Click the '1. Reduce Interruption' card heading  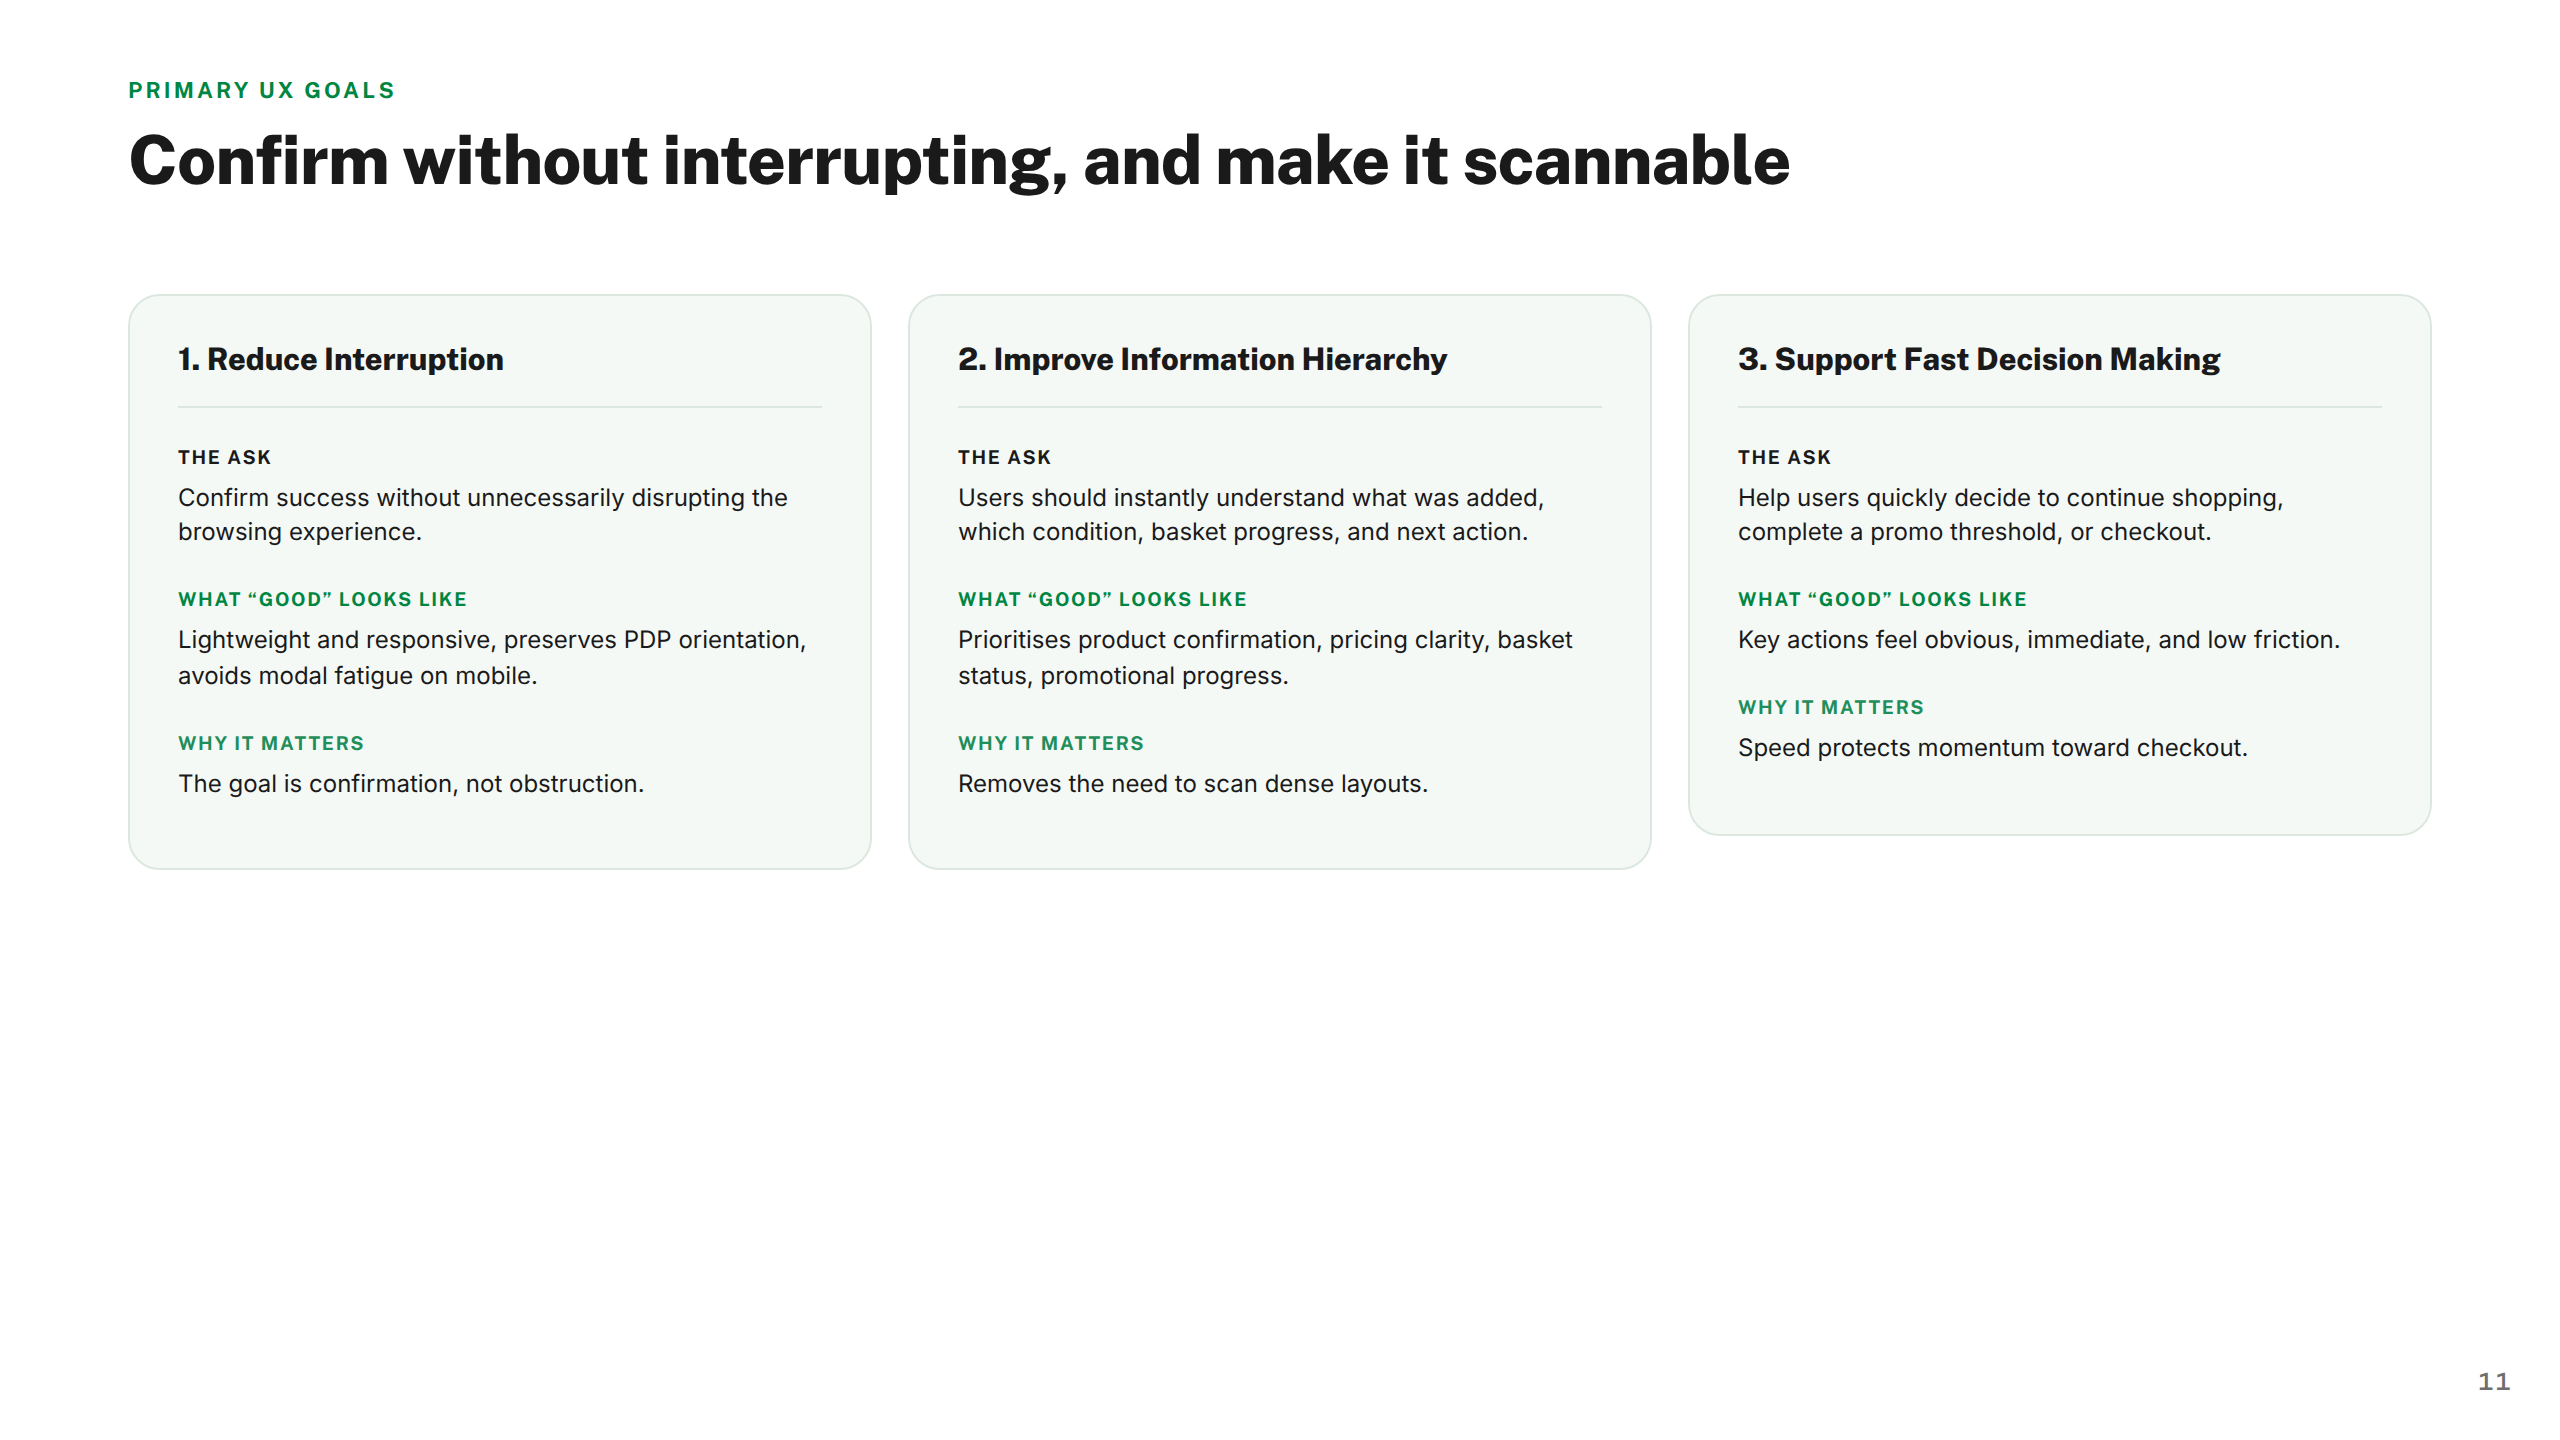[x=340, y=359]
